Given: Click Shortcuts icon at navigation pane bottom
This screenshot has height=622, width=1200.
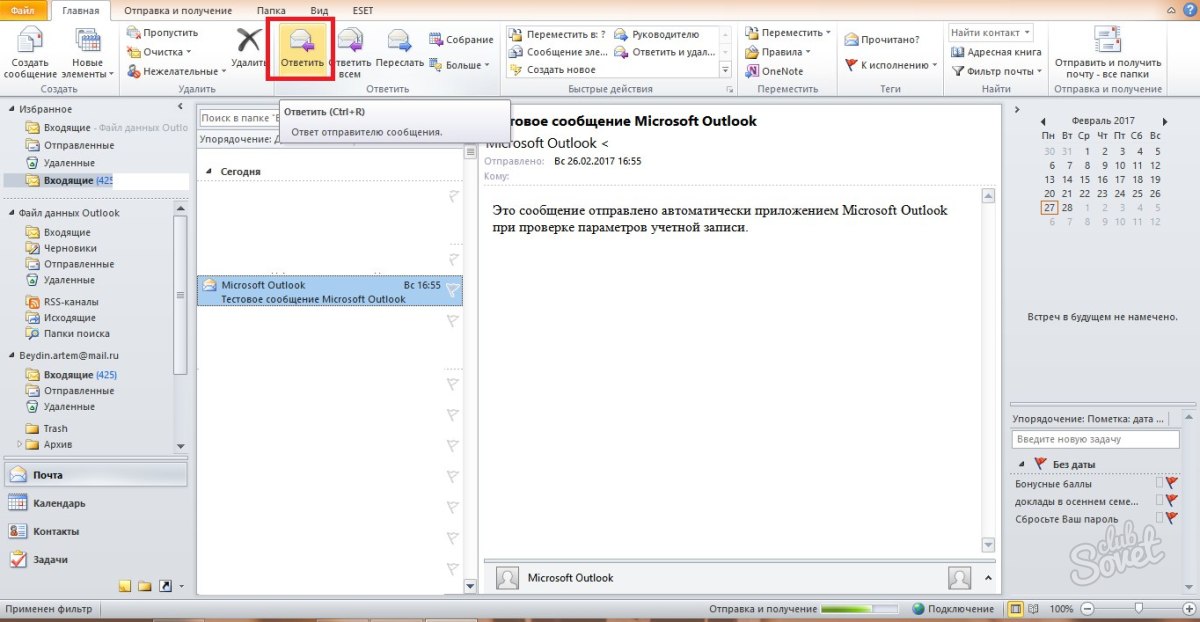Looking at the screenshot, I should click(x=165, y=586).
